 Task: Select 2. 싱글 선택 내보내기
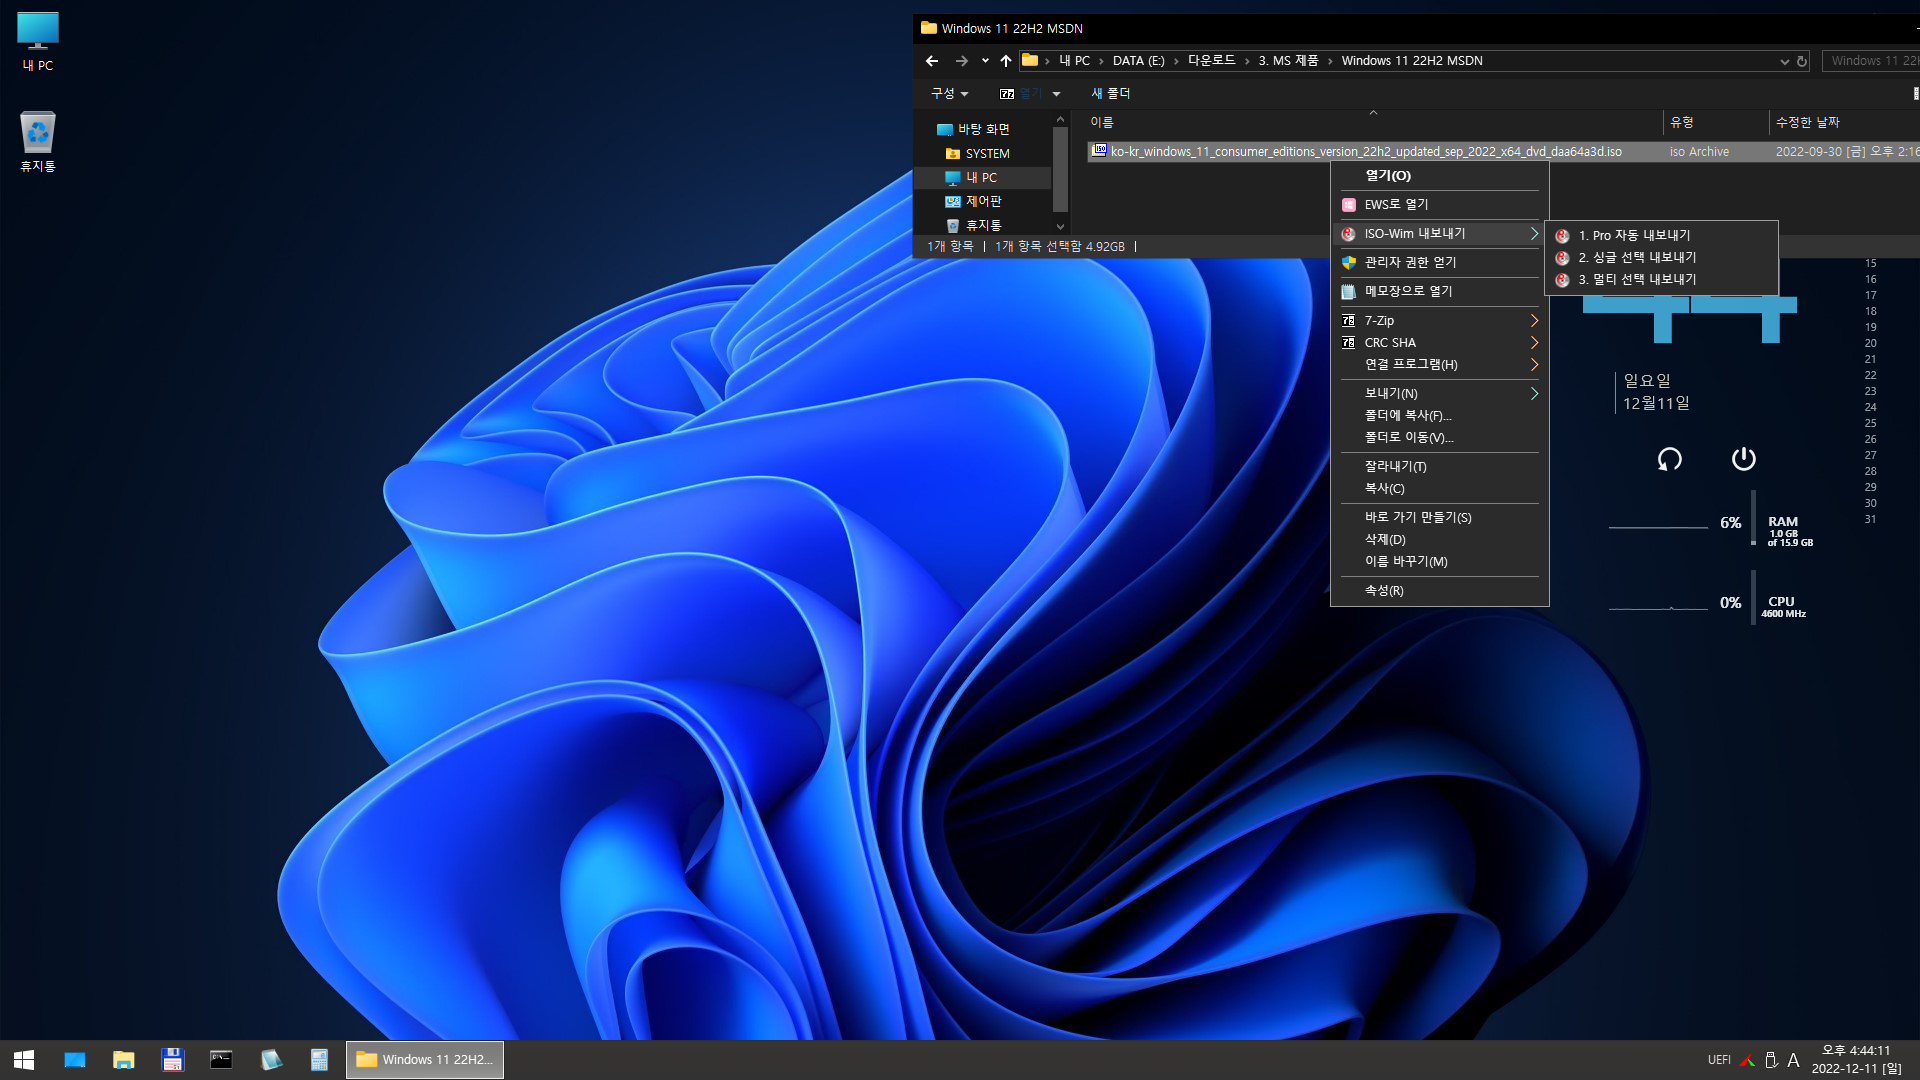click(1661, 257)
